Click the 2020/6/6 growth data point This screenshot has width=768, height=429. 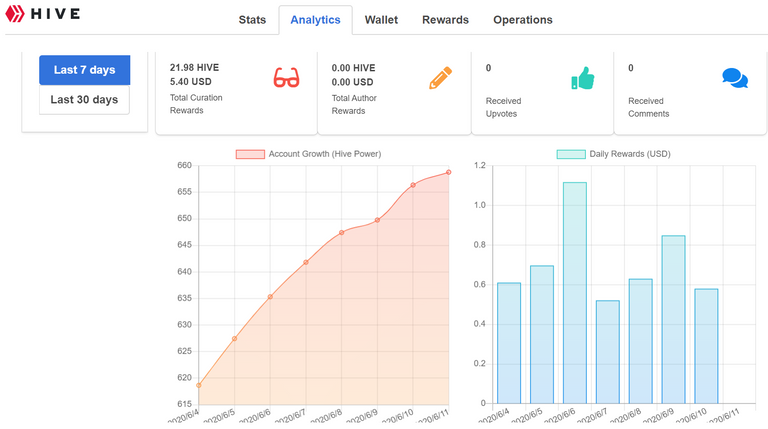270,297
